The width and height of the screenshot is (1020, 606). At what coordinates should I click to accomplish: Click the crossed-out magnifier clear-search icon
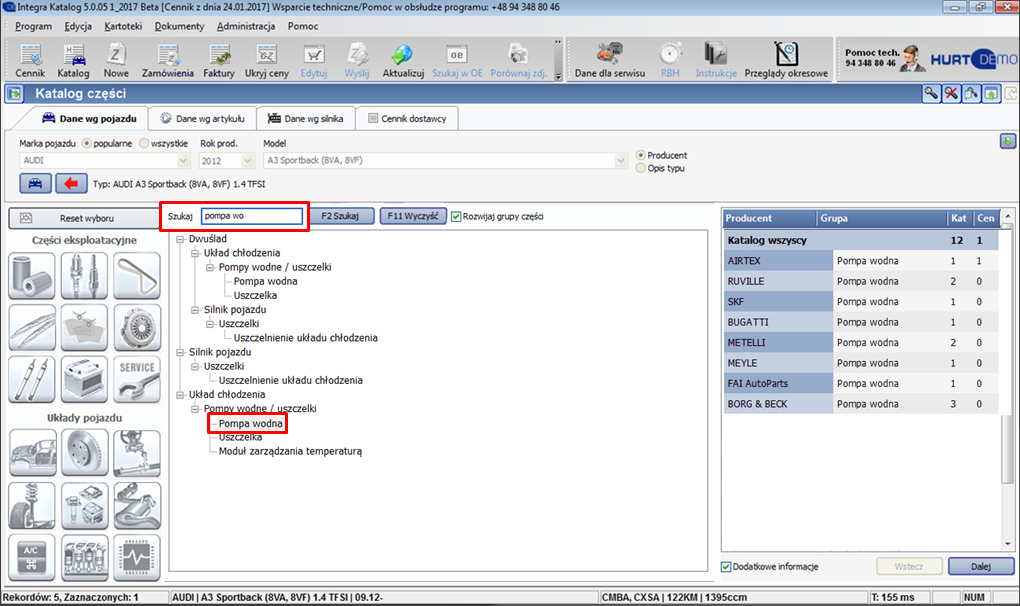coord(951,94)
